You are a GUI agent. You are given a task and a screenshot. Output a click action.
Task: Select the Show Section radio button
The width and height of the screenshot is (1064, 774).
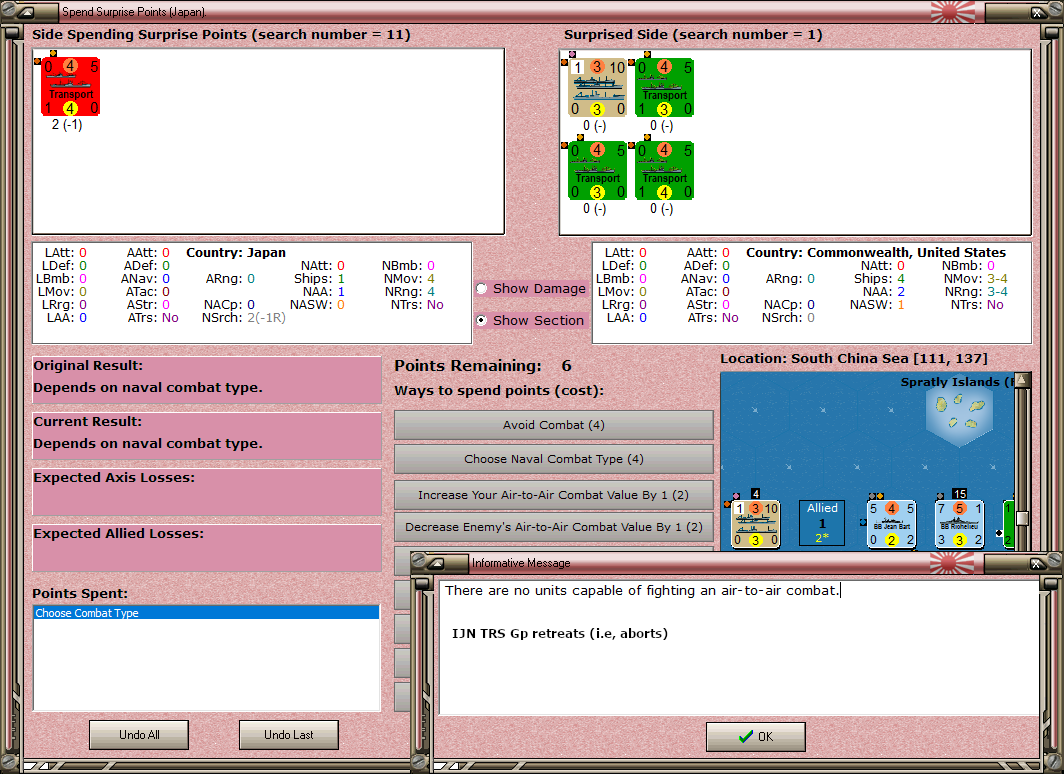pos(482,320)
